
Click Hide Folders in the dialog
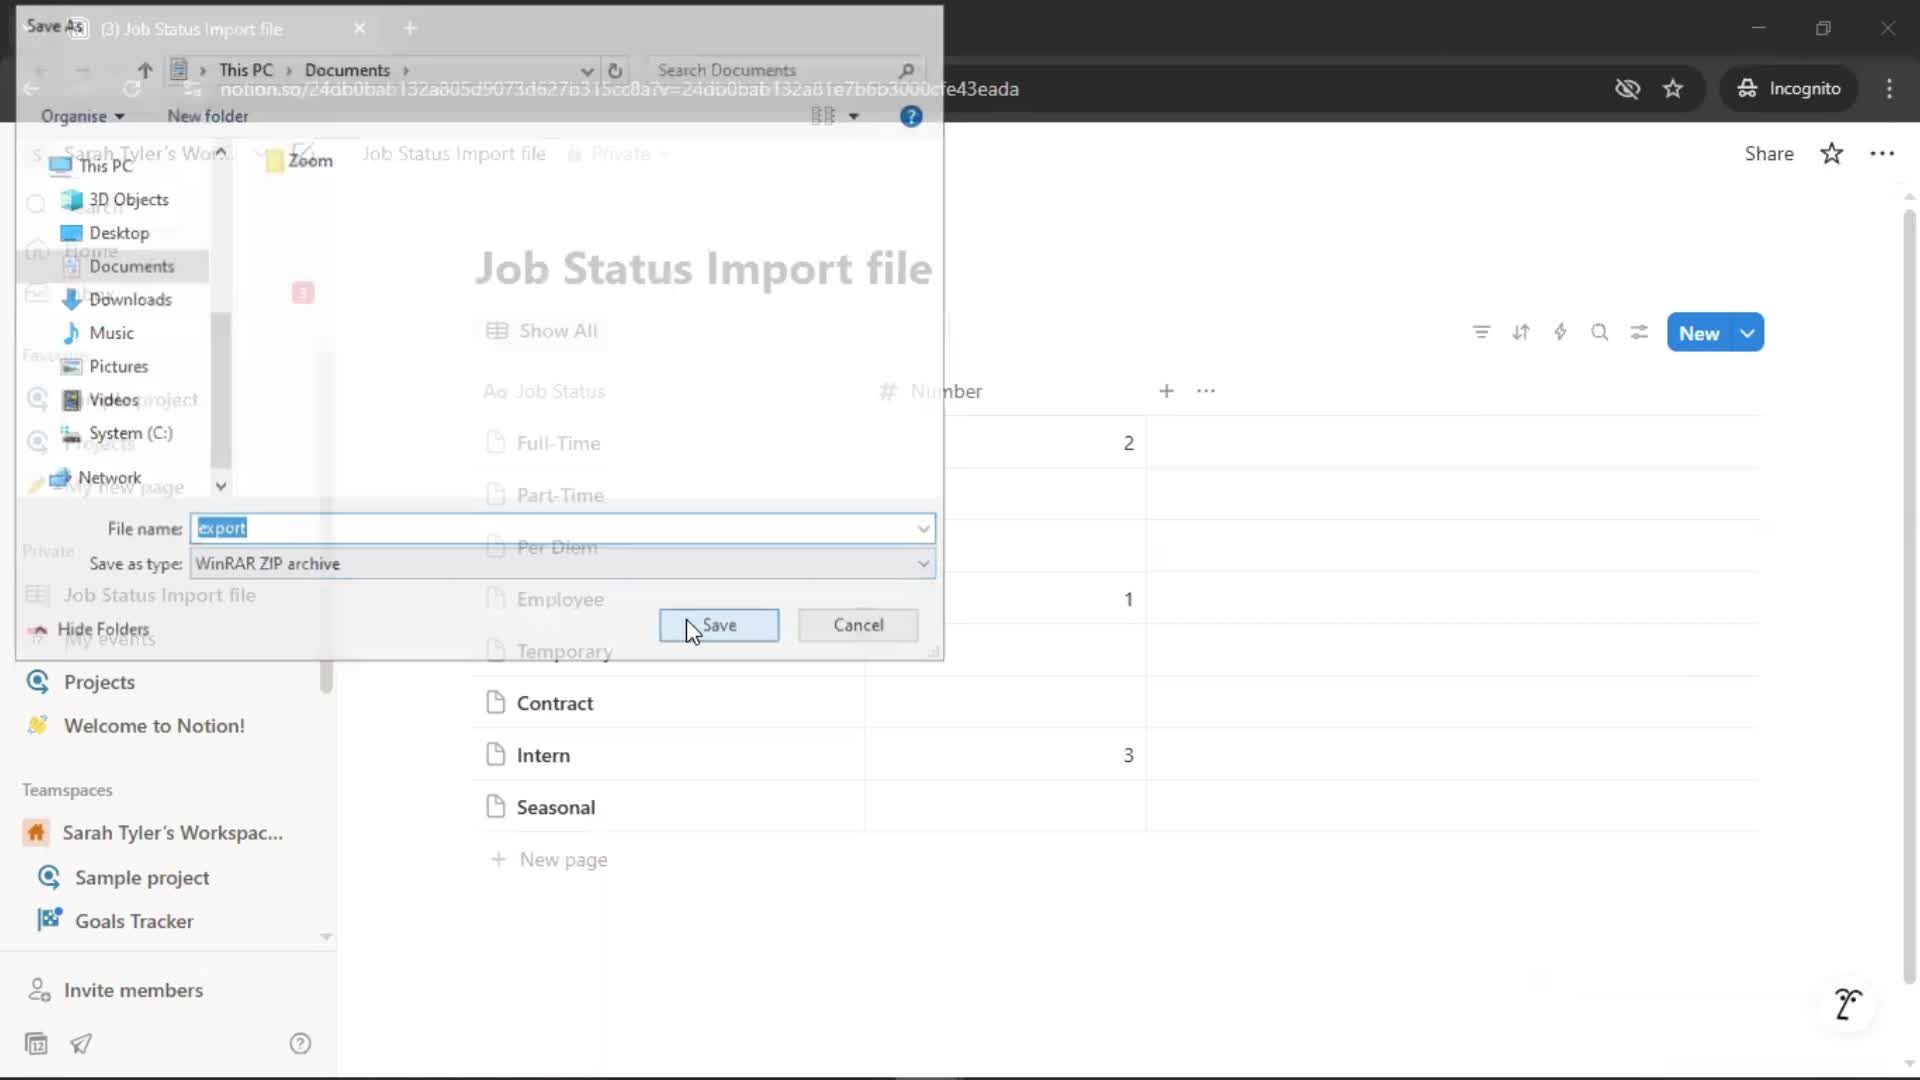92,629
